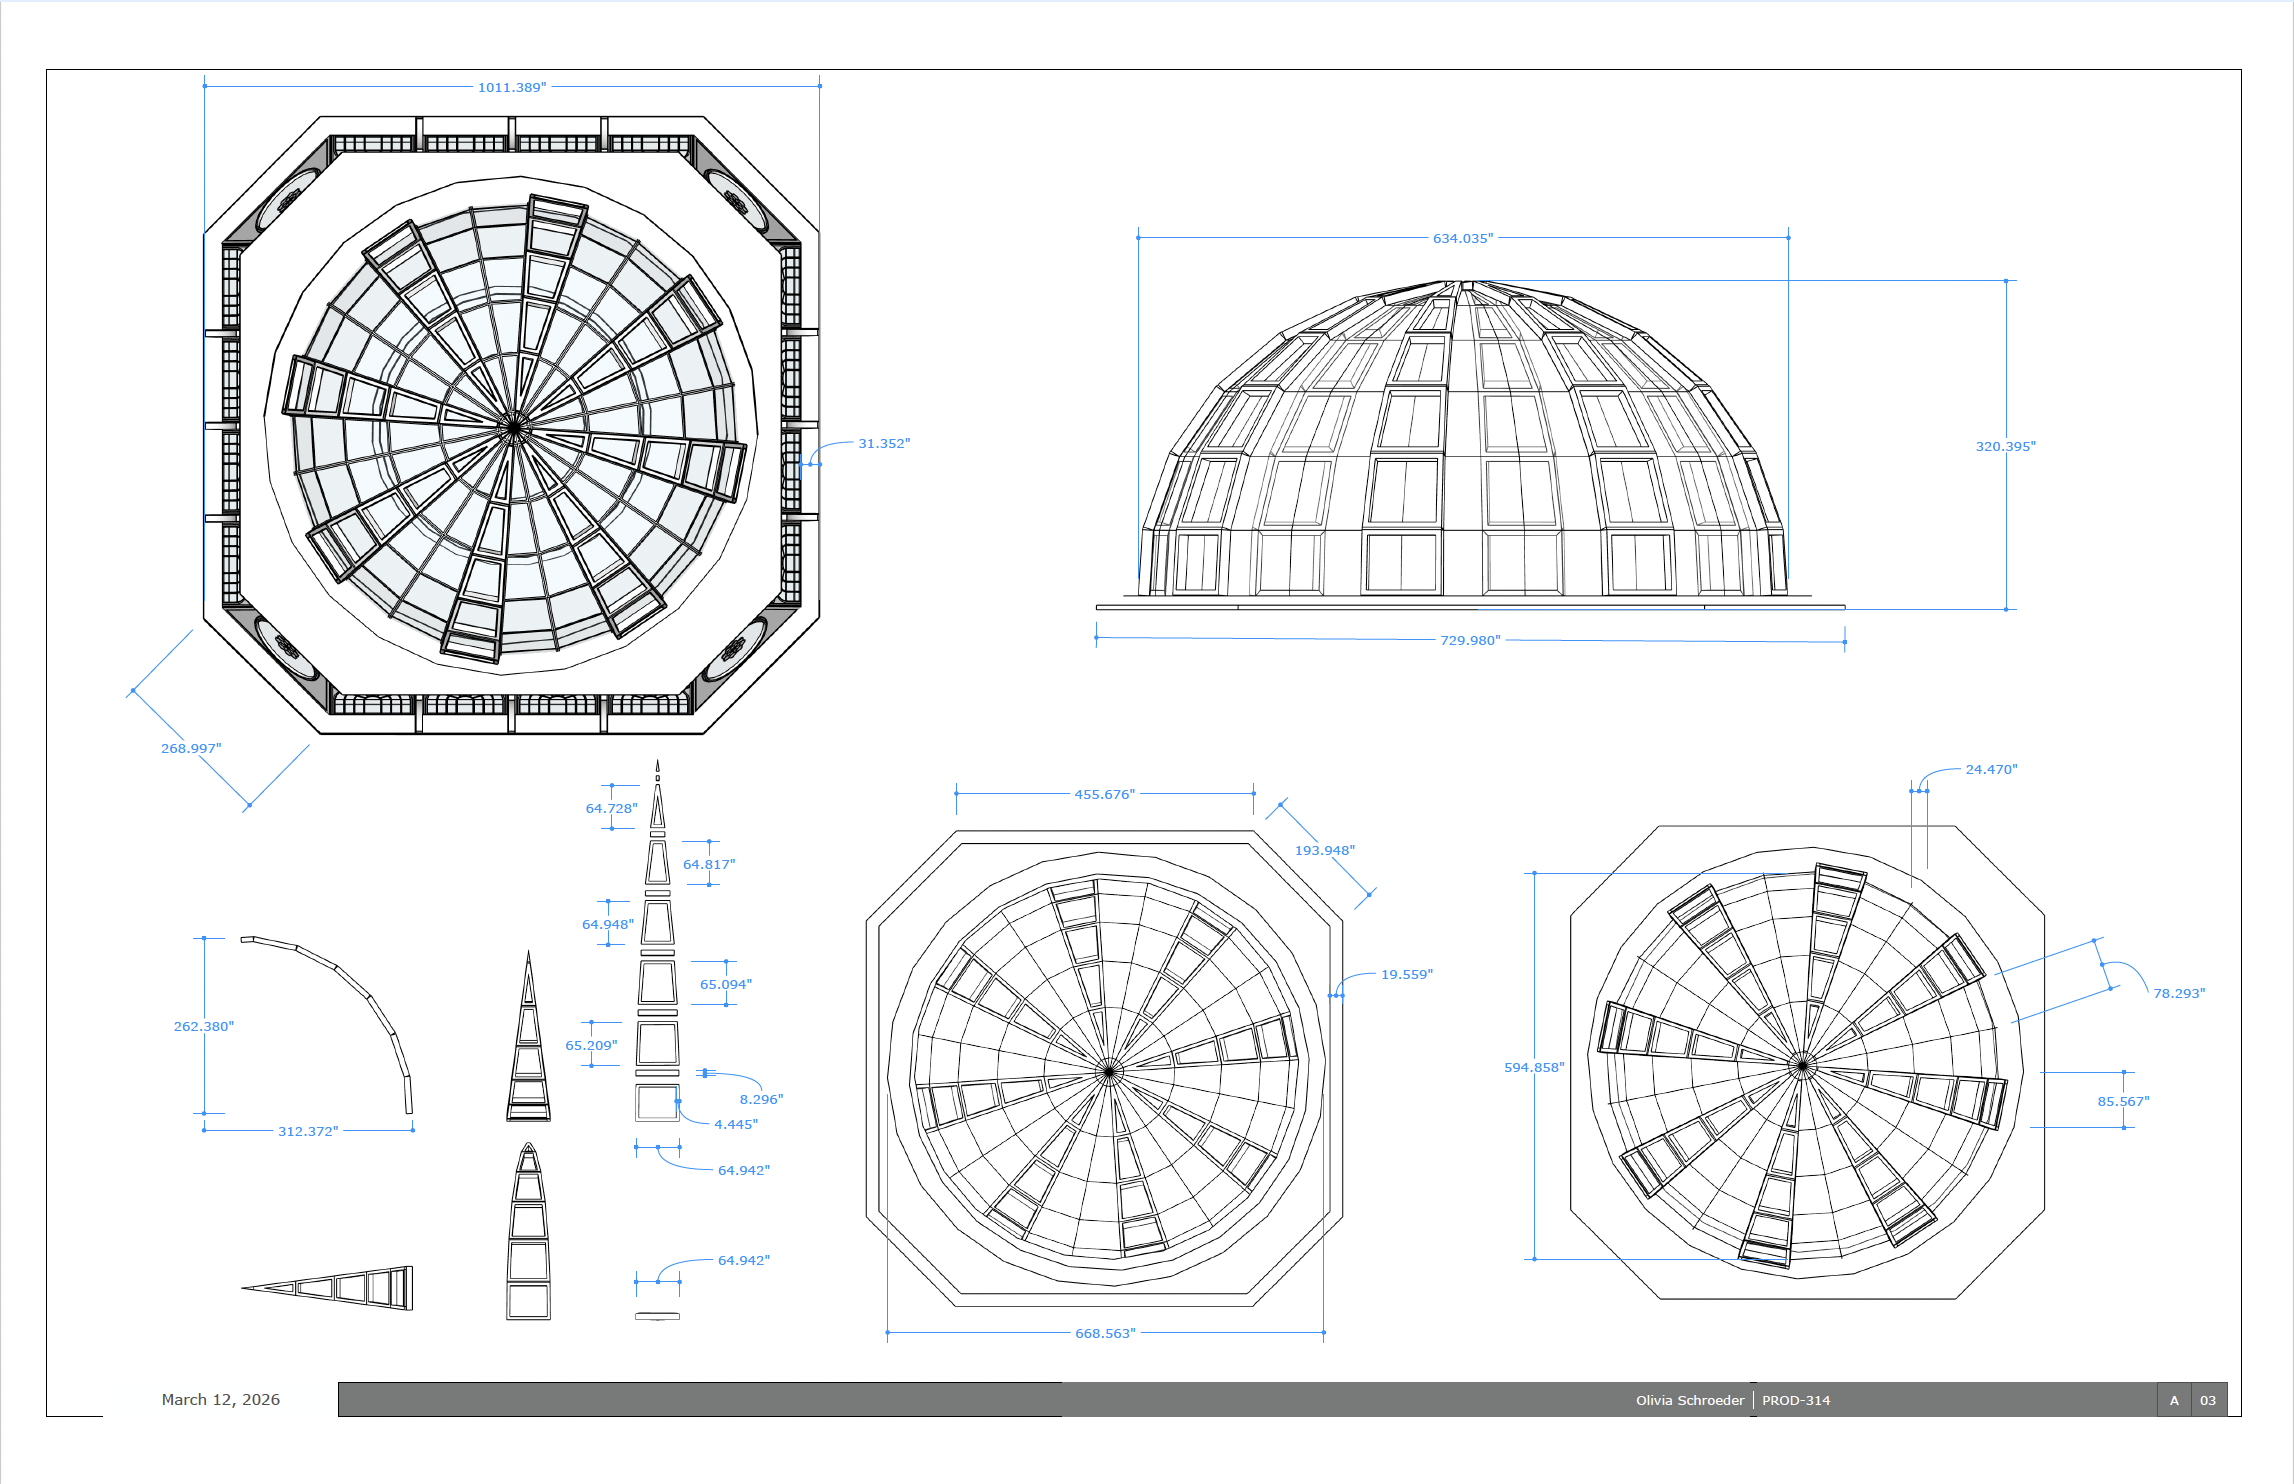Screen dimensions: 2294x1484
Task: Select the 65.209" panel dimension
Action: click(x=591, y=1045)
